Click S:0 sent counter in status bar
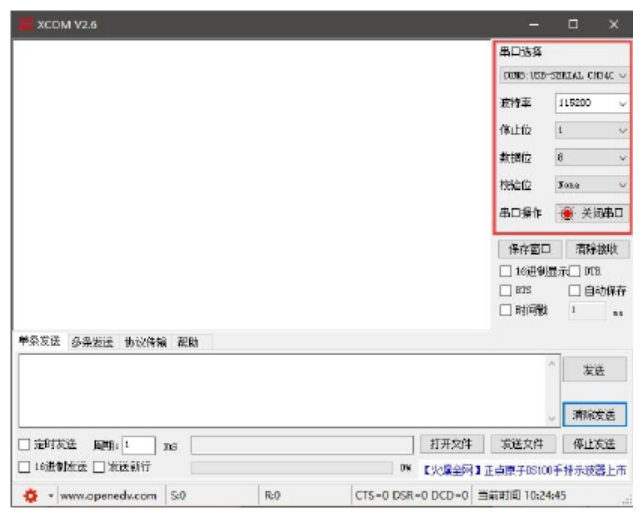 pyautogui.click(x=178, y=496)
